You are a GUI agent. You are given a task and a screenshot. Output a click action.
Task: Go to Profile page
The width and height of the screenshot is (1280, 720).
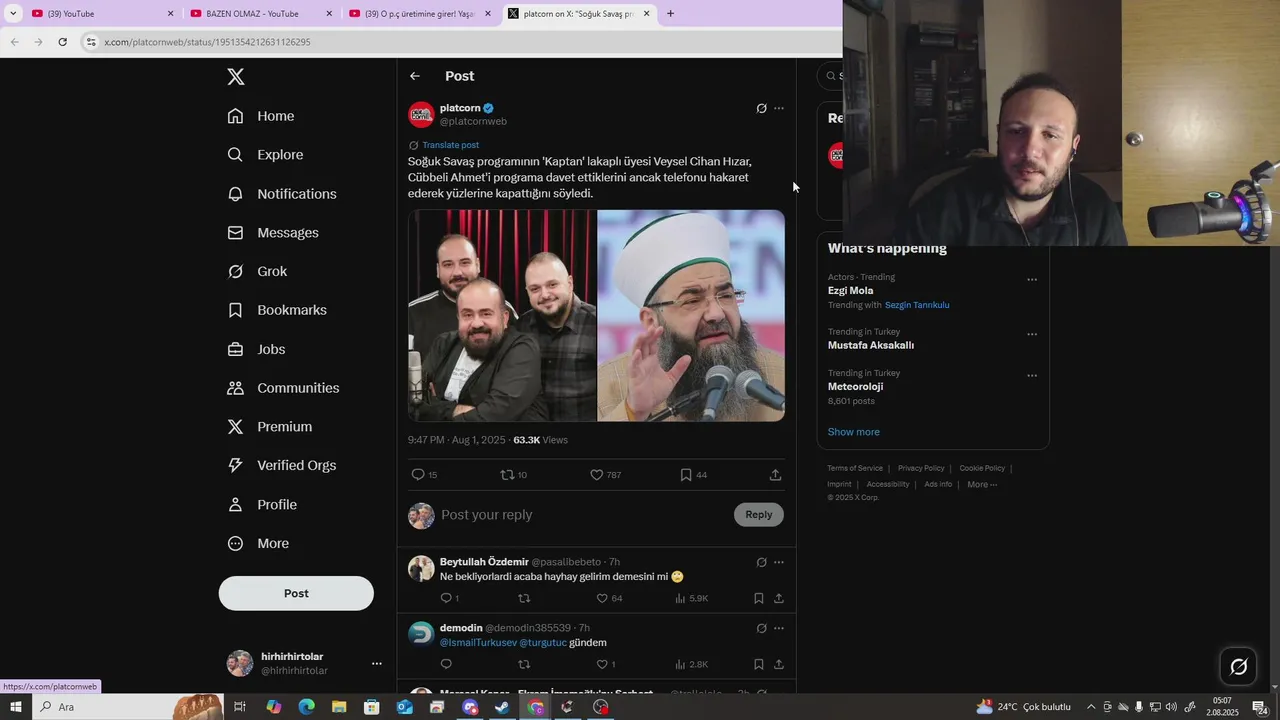tap(262, 505)
